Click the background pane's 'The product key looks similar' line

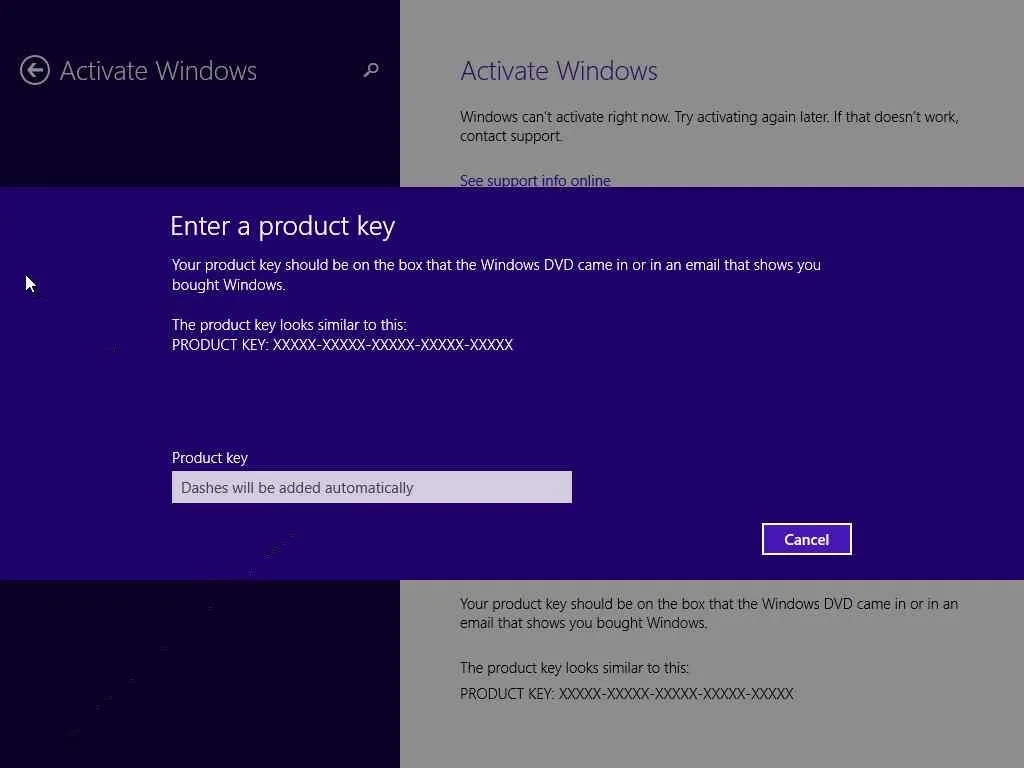coord(575,668)
